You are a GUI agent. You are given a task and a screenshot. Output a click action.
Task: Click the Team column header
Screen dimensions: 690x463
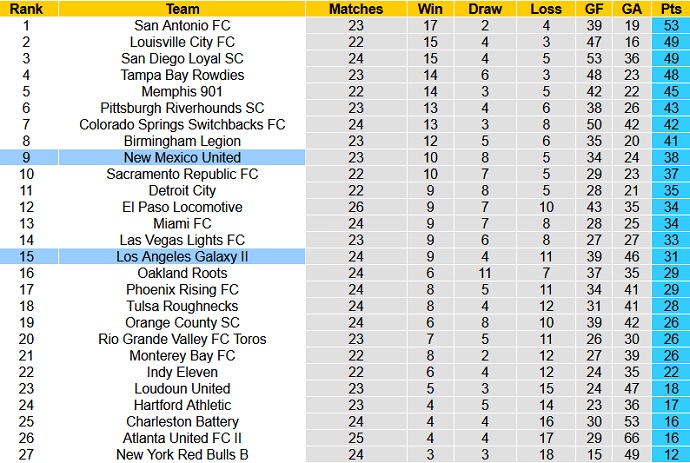tap(182, 9)
